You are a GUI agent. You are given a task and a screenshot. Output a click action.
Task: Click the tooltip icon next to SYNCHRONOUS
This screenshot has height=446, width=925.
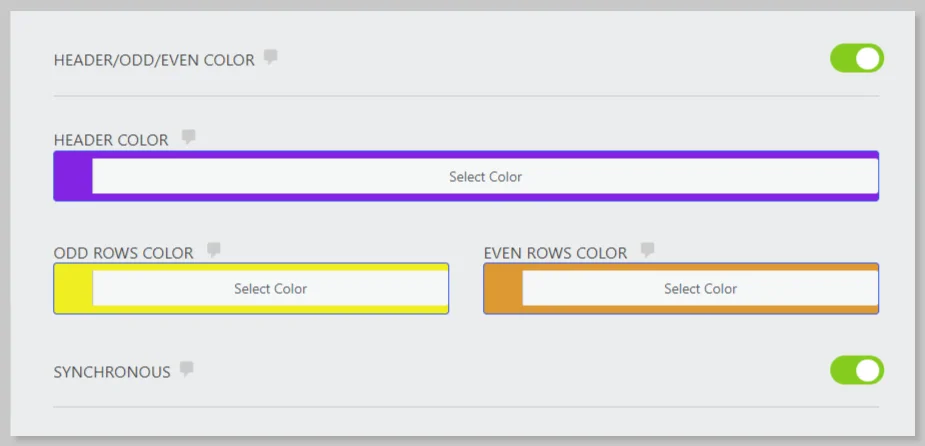[x=186, y=369]
